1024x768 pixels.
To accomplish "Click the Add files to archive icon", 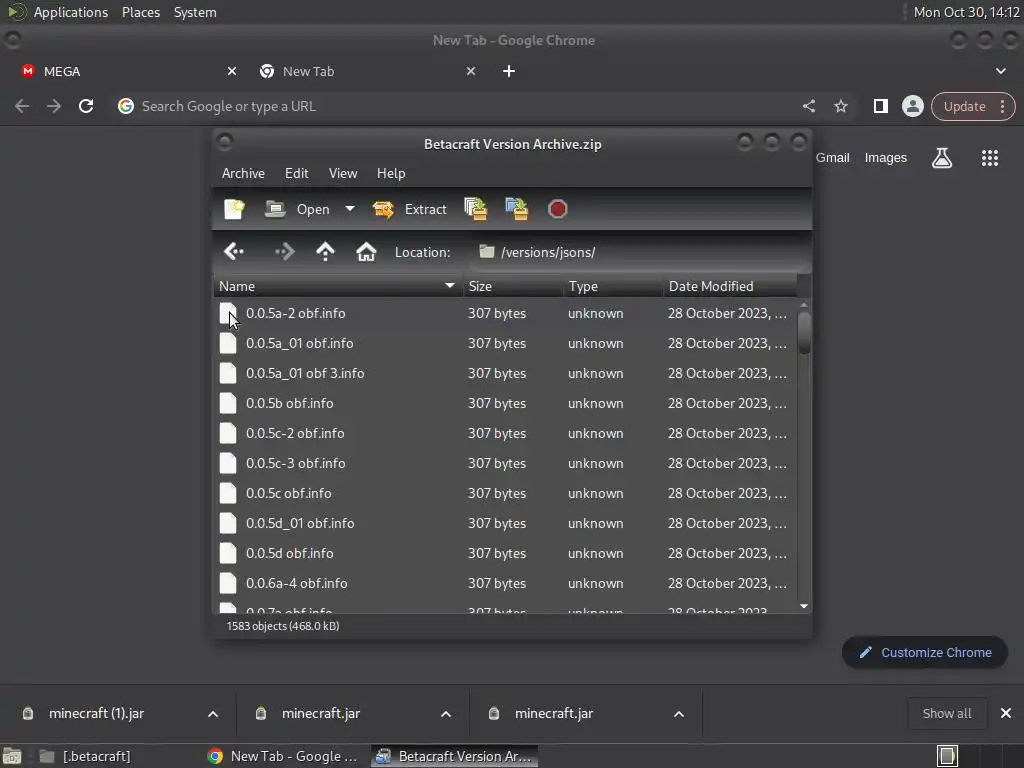I will point(475,209).
